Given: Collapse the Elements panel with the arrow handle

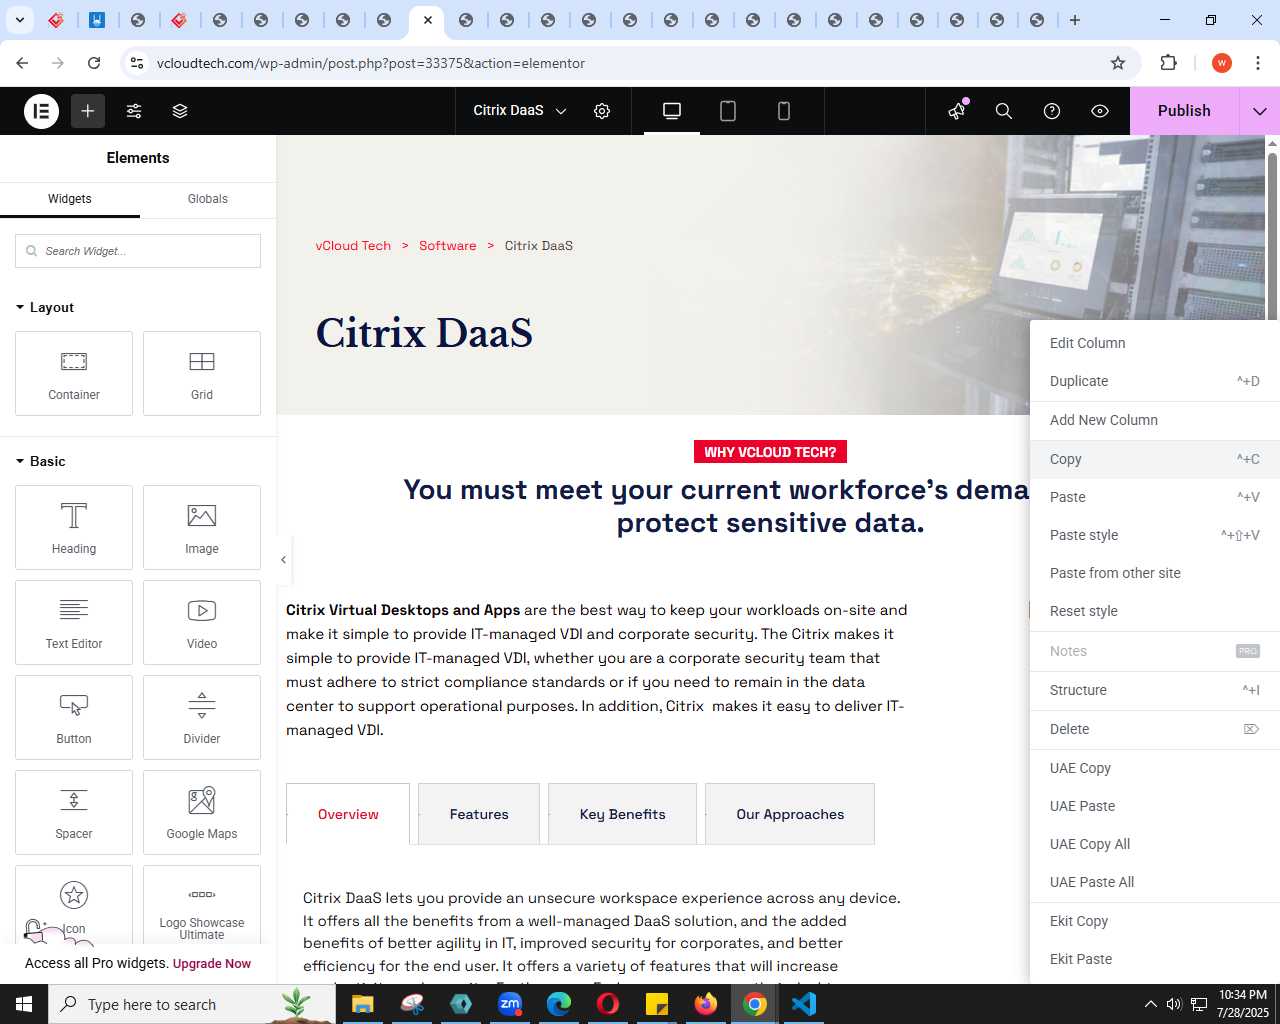Looking at the screenshot, I should (283, 560).
